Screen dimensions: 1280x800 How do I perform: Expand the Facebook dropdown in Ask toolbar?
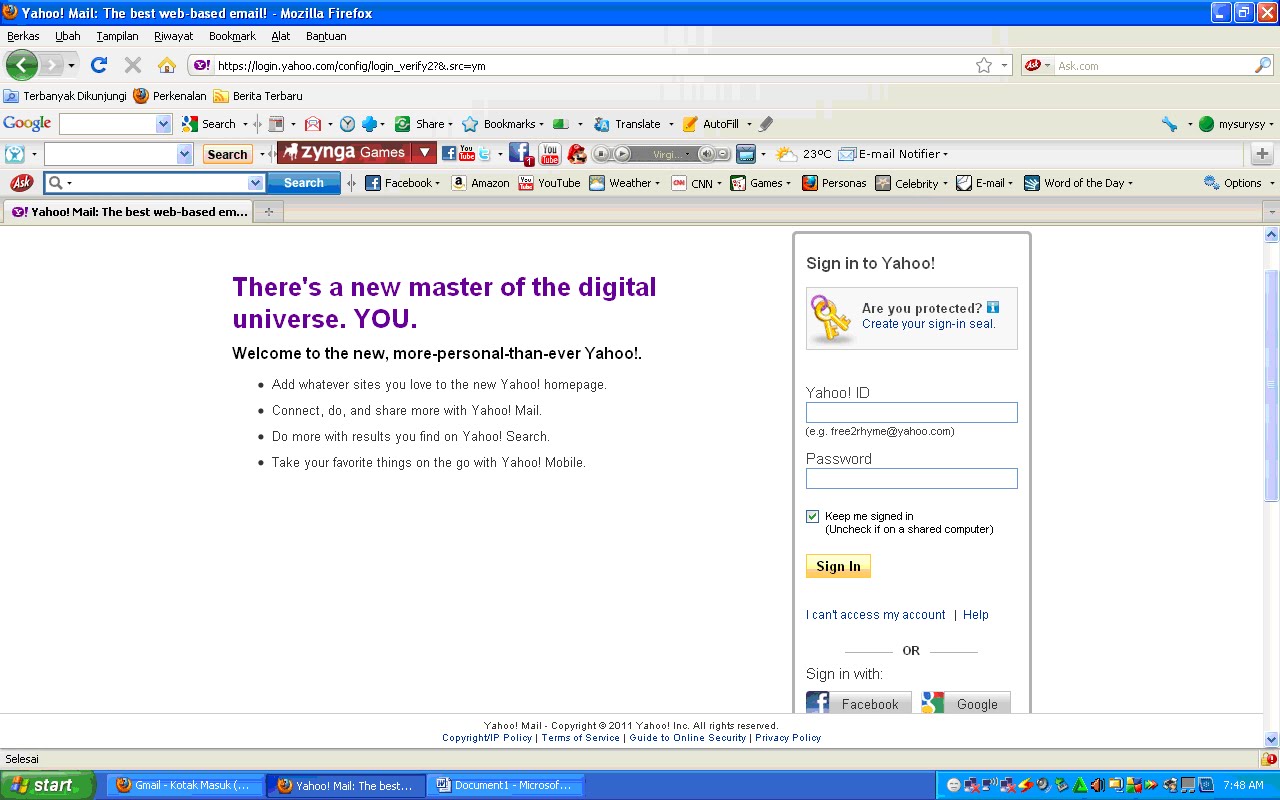437,183
